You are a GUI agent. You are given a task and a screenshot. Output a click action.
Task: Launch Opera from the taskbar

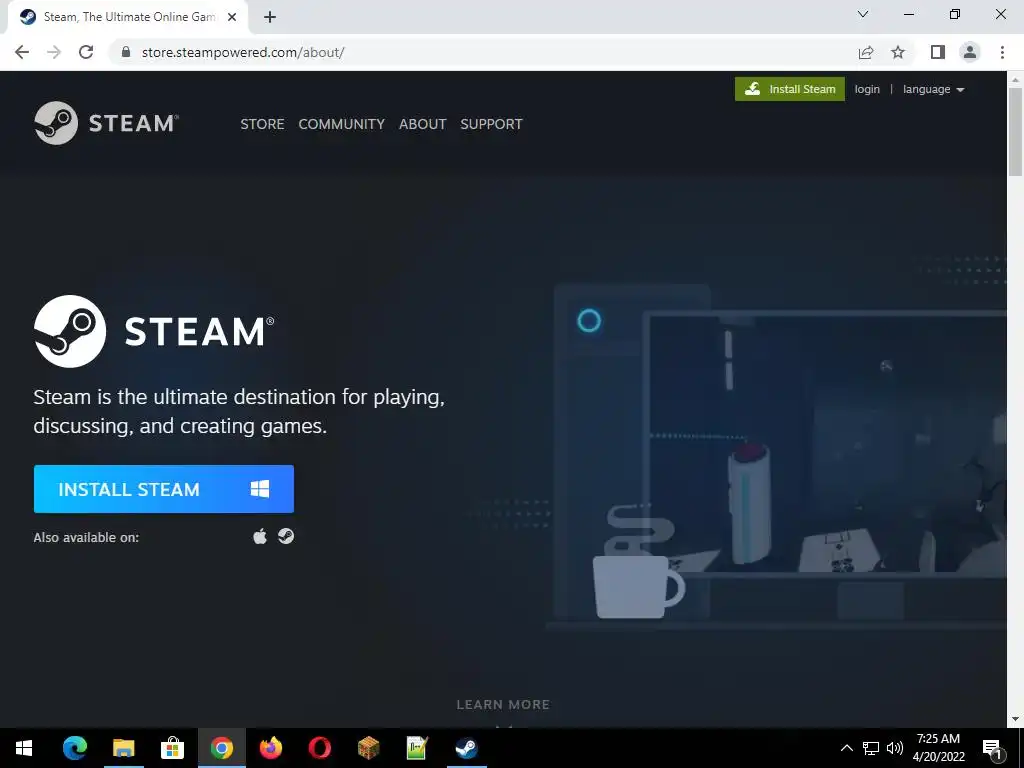coord(319,748)
